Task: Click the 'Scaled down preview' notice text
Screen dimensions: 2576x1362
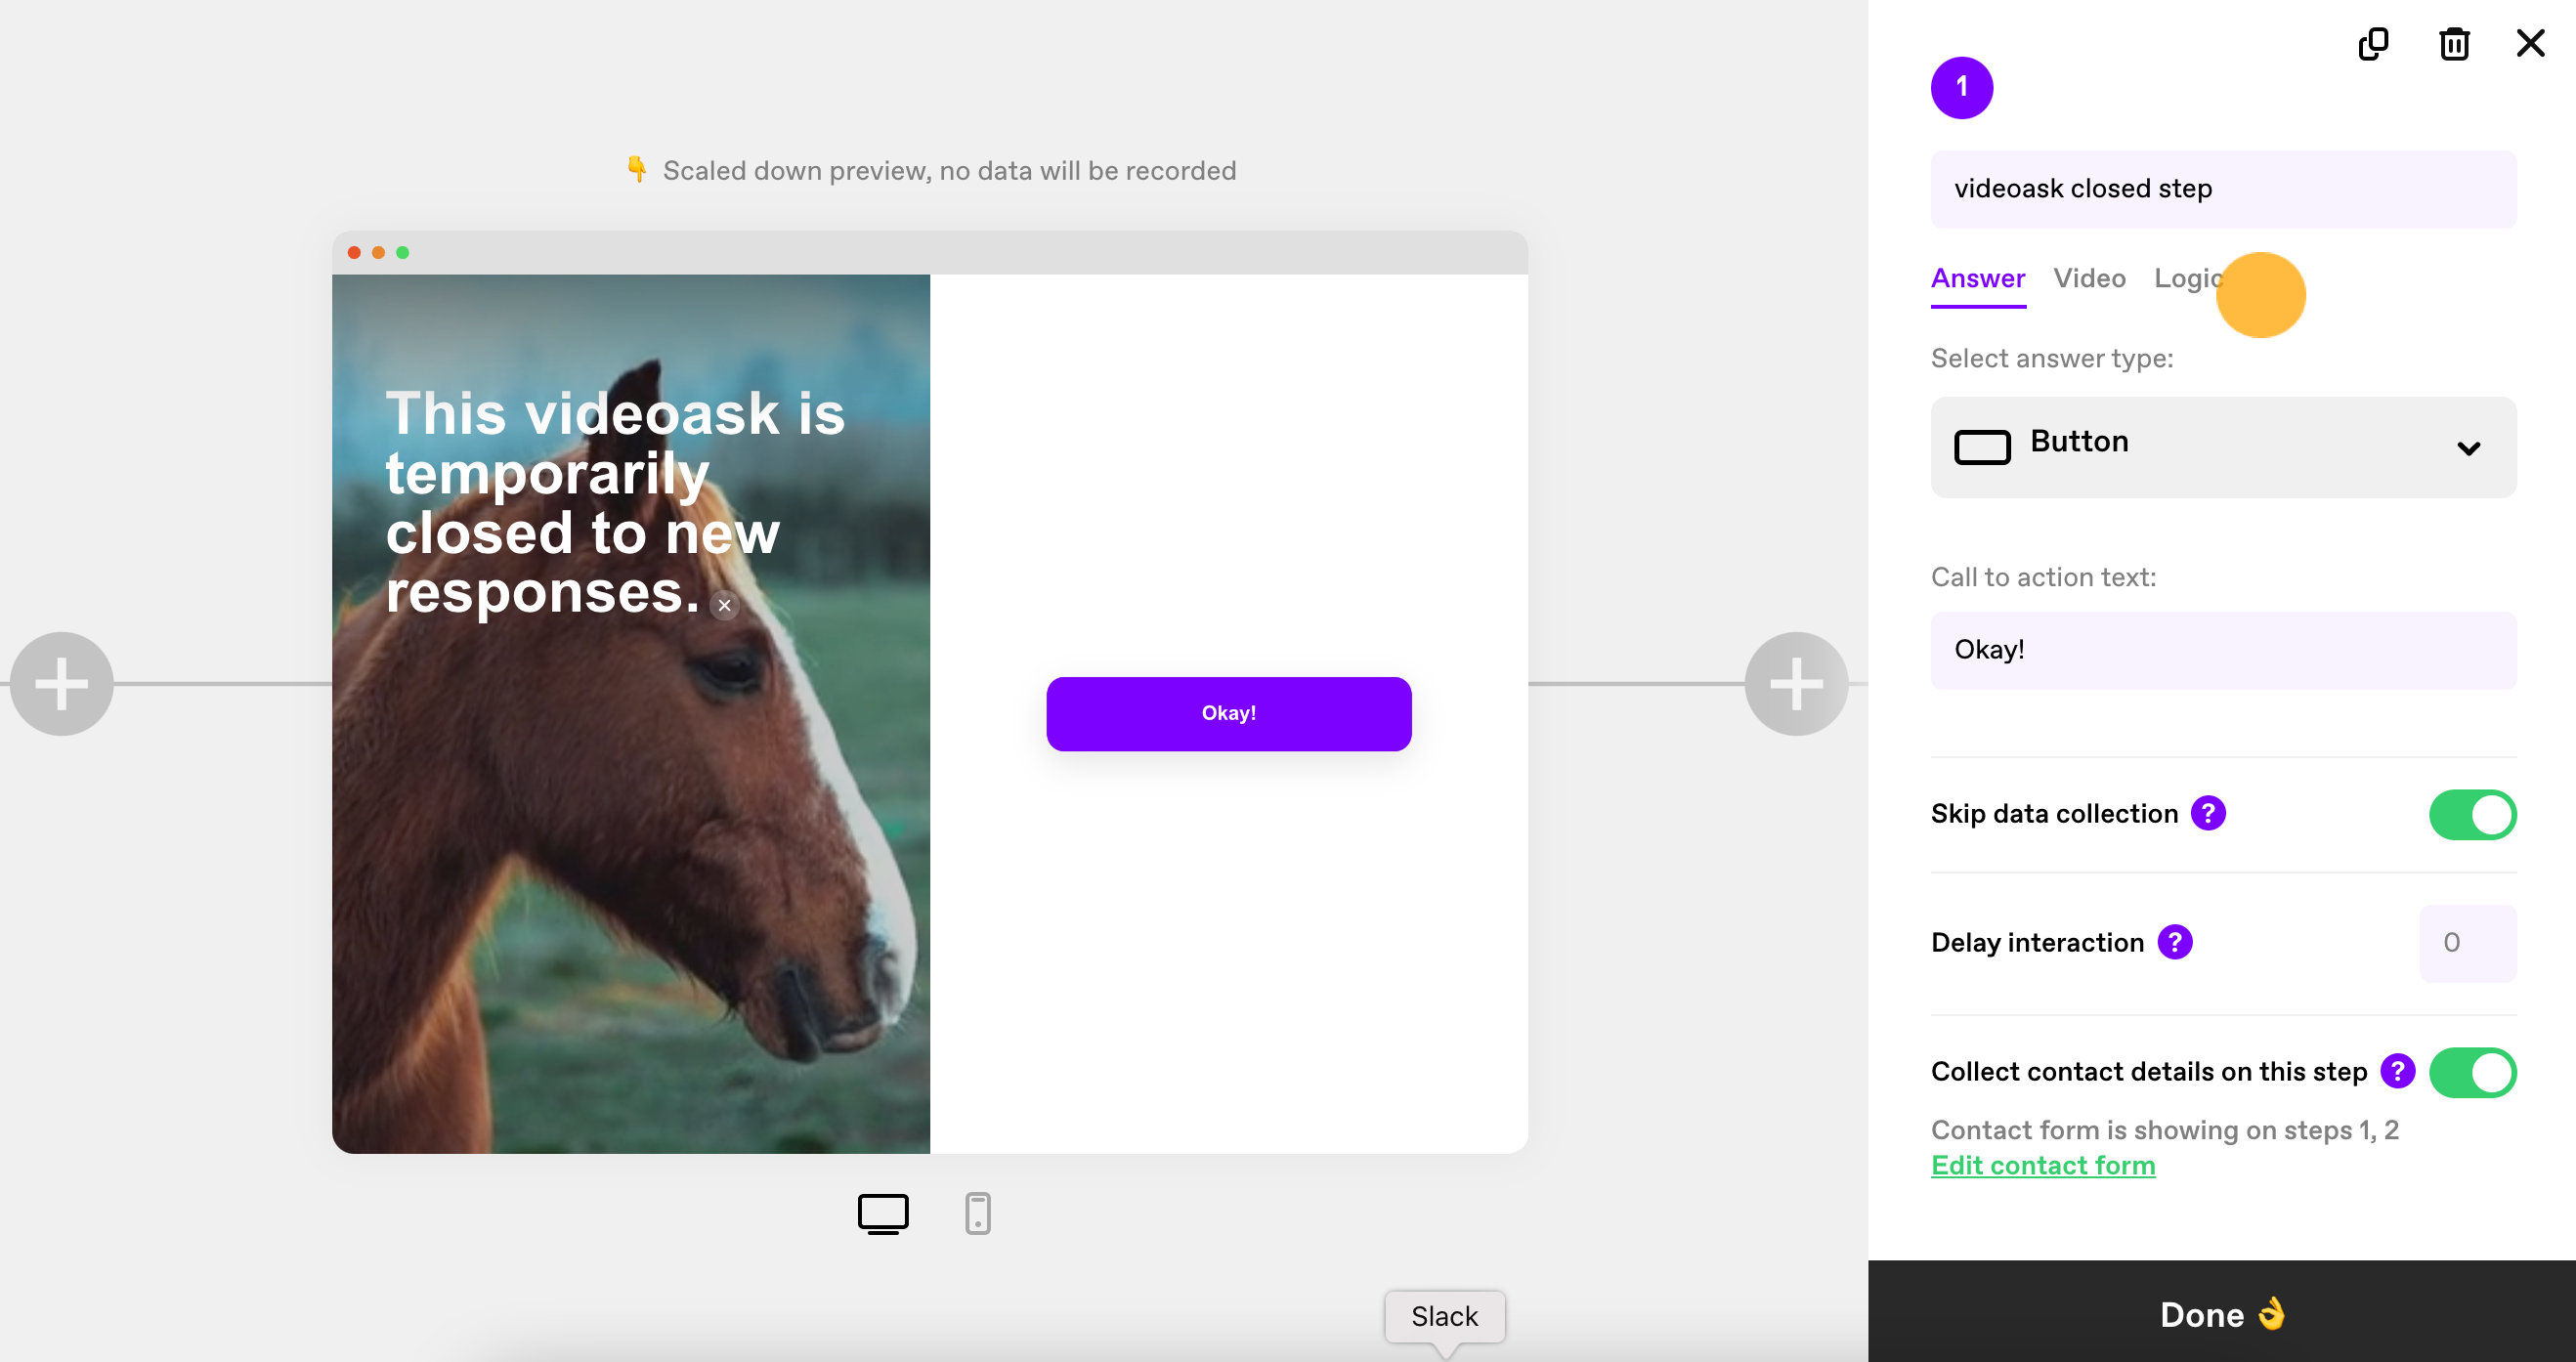Action: [949, 171]
